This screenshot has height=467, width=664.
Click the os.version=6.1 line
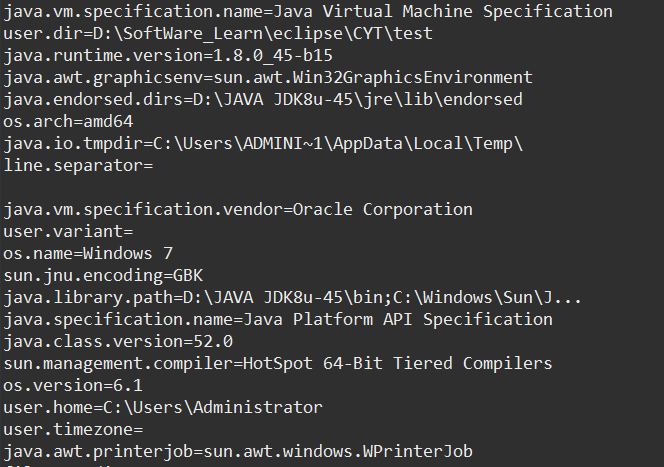click(x=73, y=386)
